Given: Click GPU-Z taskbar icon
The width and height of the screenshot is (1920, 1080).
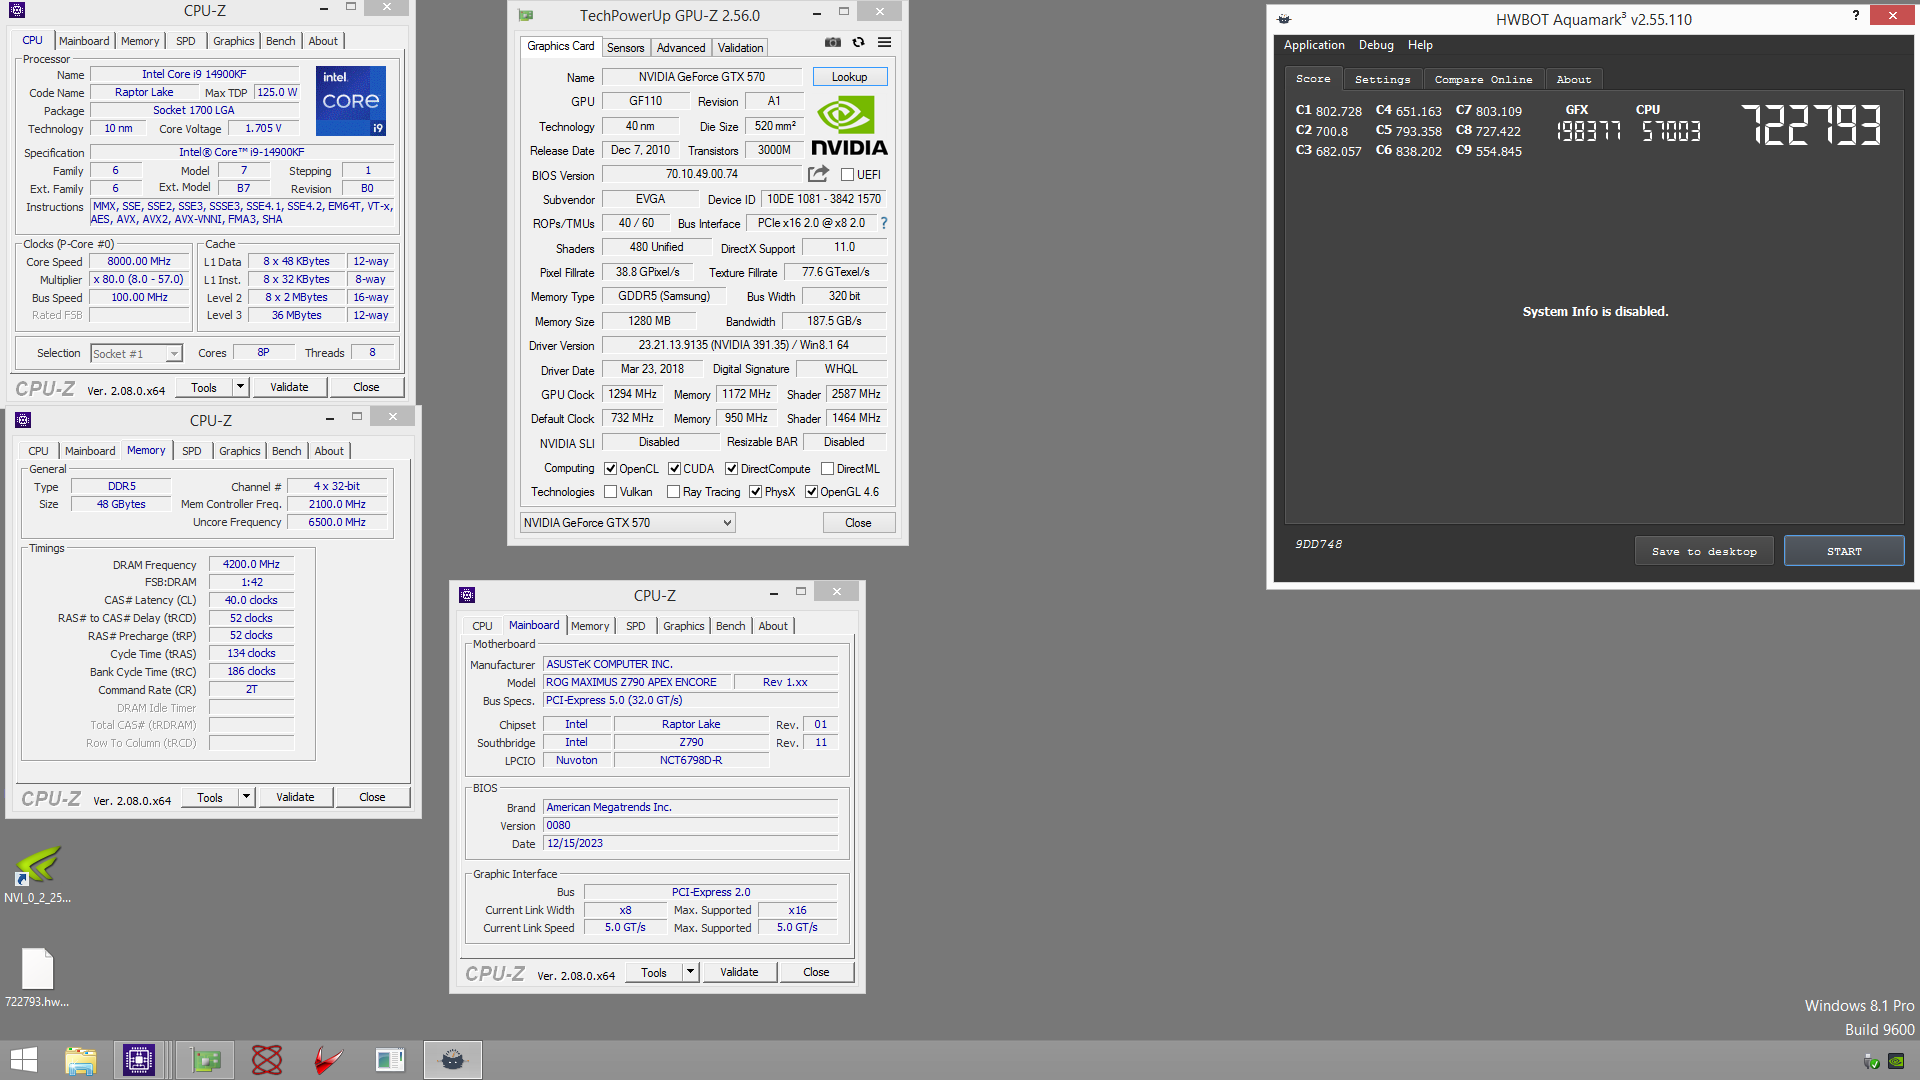Looking at the screenshot, I should (x=207, y=1060).
